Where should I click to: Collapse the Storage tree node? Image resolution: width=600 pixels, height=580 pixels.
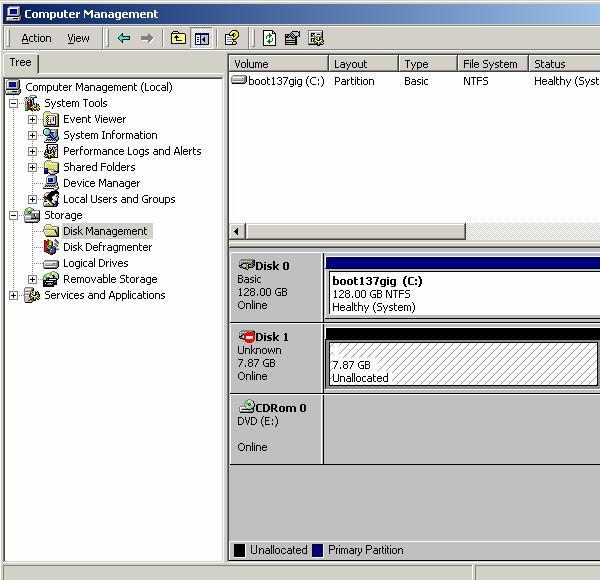pos(13,215)
